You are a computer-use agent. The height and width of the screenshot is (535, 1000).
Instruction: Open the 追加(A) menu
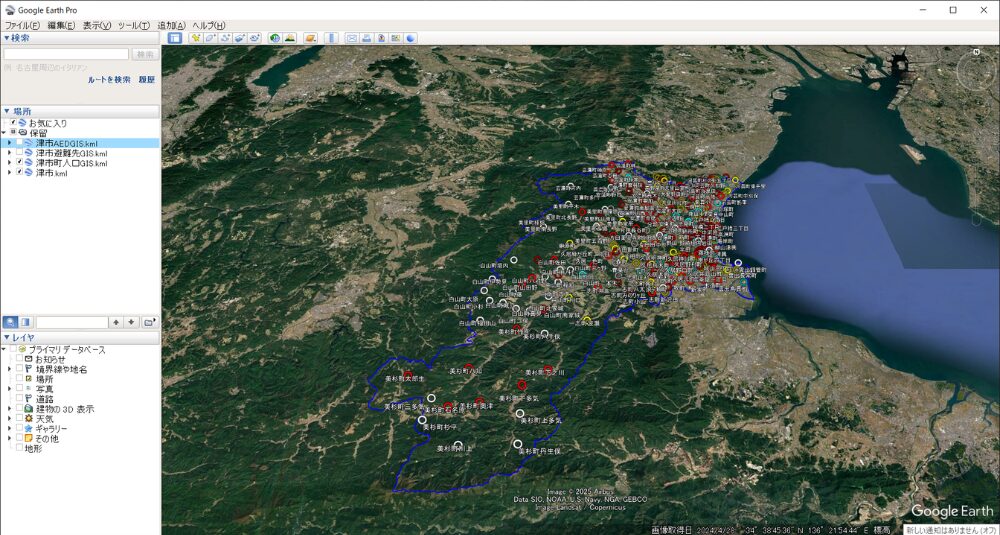171,25
